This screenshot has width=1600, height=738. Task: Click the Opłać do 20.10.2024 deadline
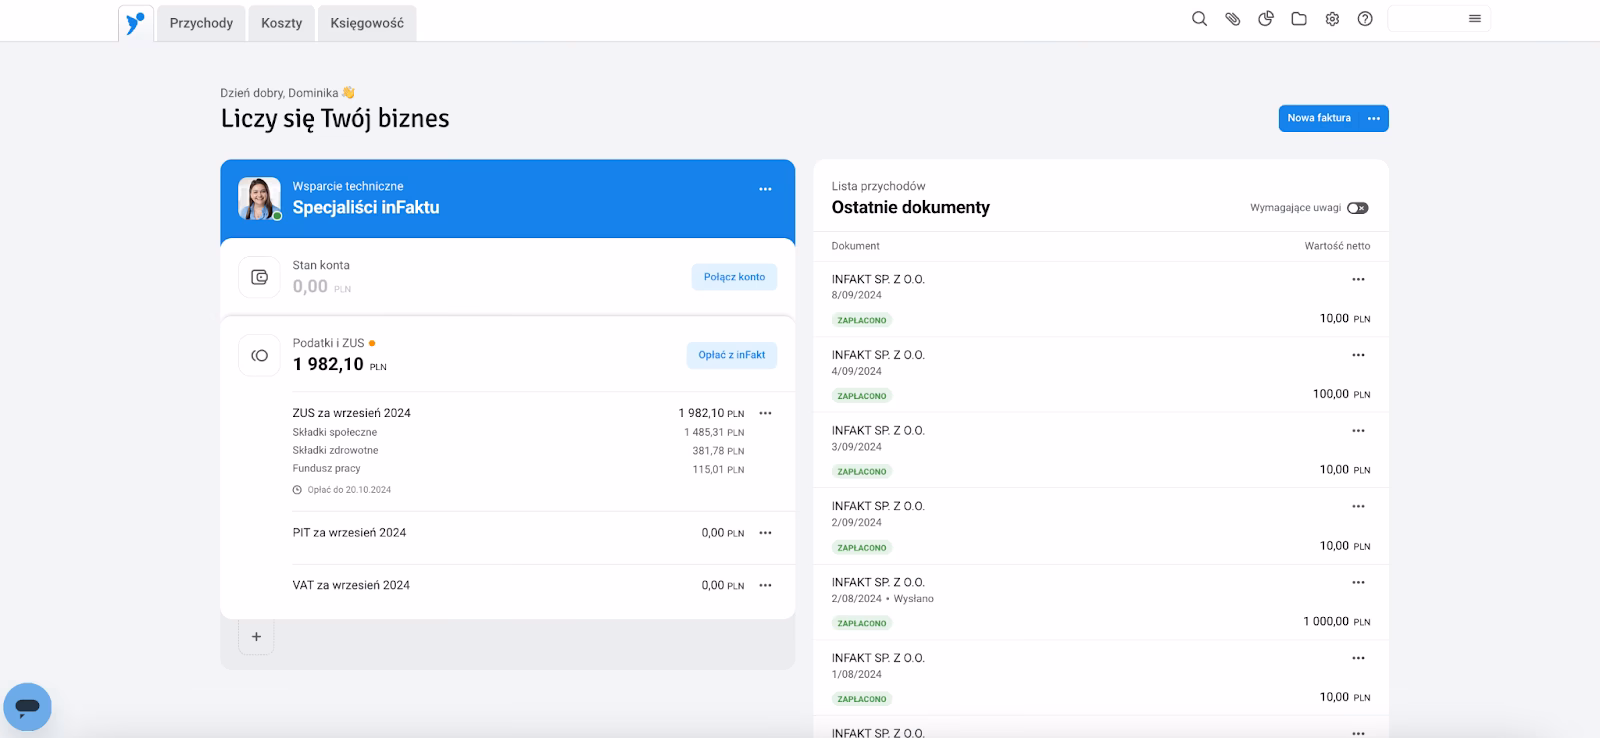[342, 490]
